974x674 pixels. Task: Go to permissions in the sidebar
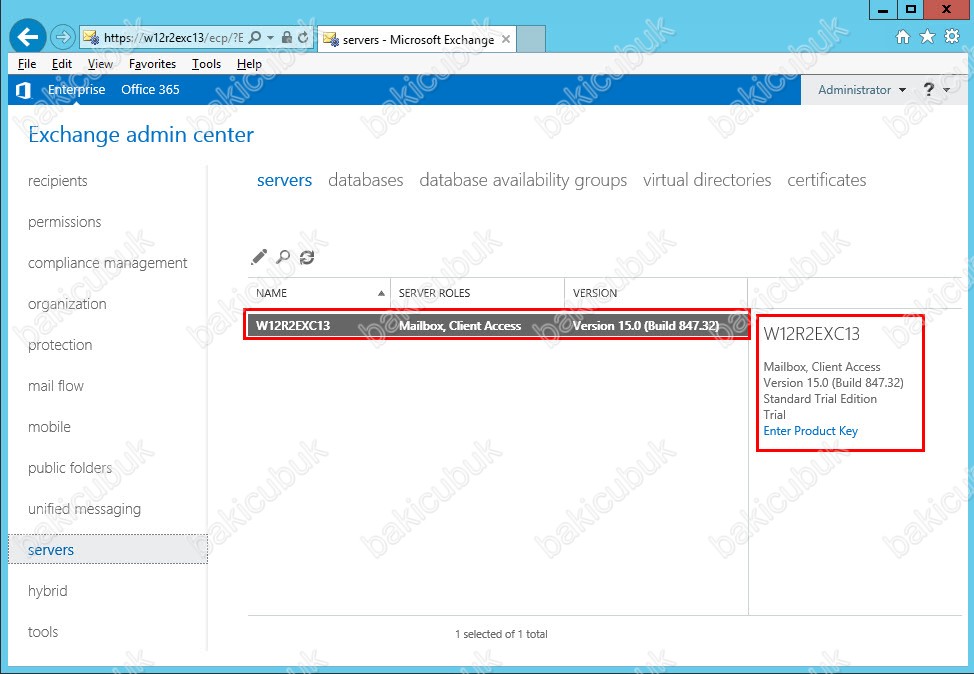(x=65, y=222)
